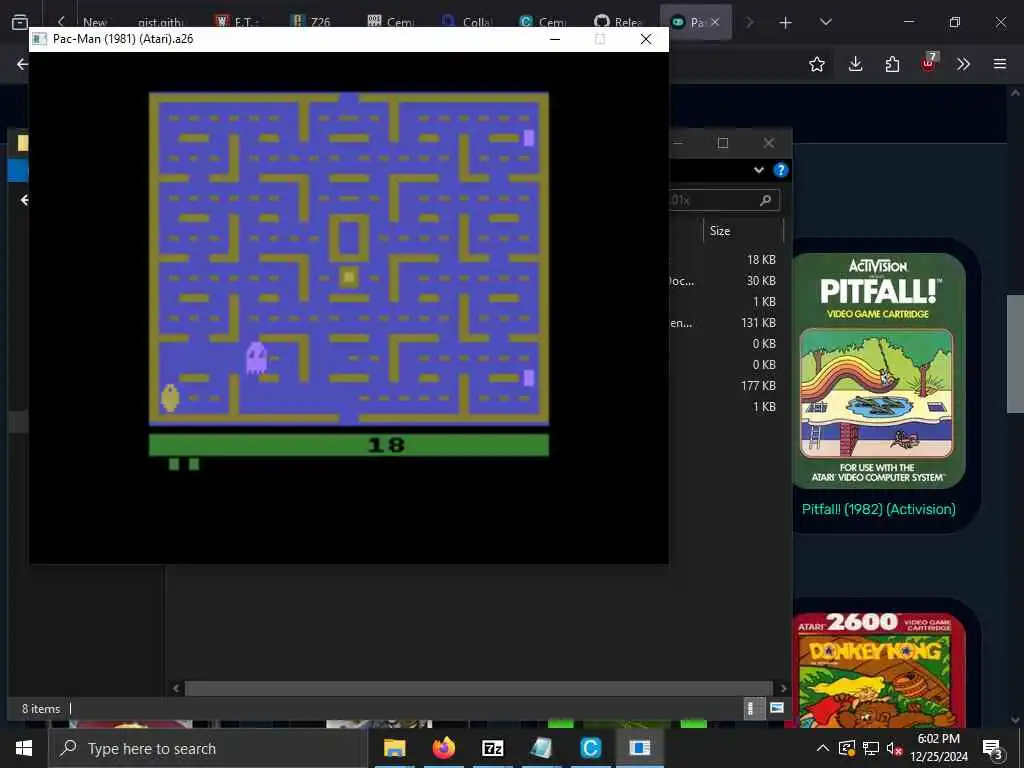This screenshot has width=1024, height=768.
Task: Switch to the GitHub Releases browser tab
Action: tap(618, 23)
